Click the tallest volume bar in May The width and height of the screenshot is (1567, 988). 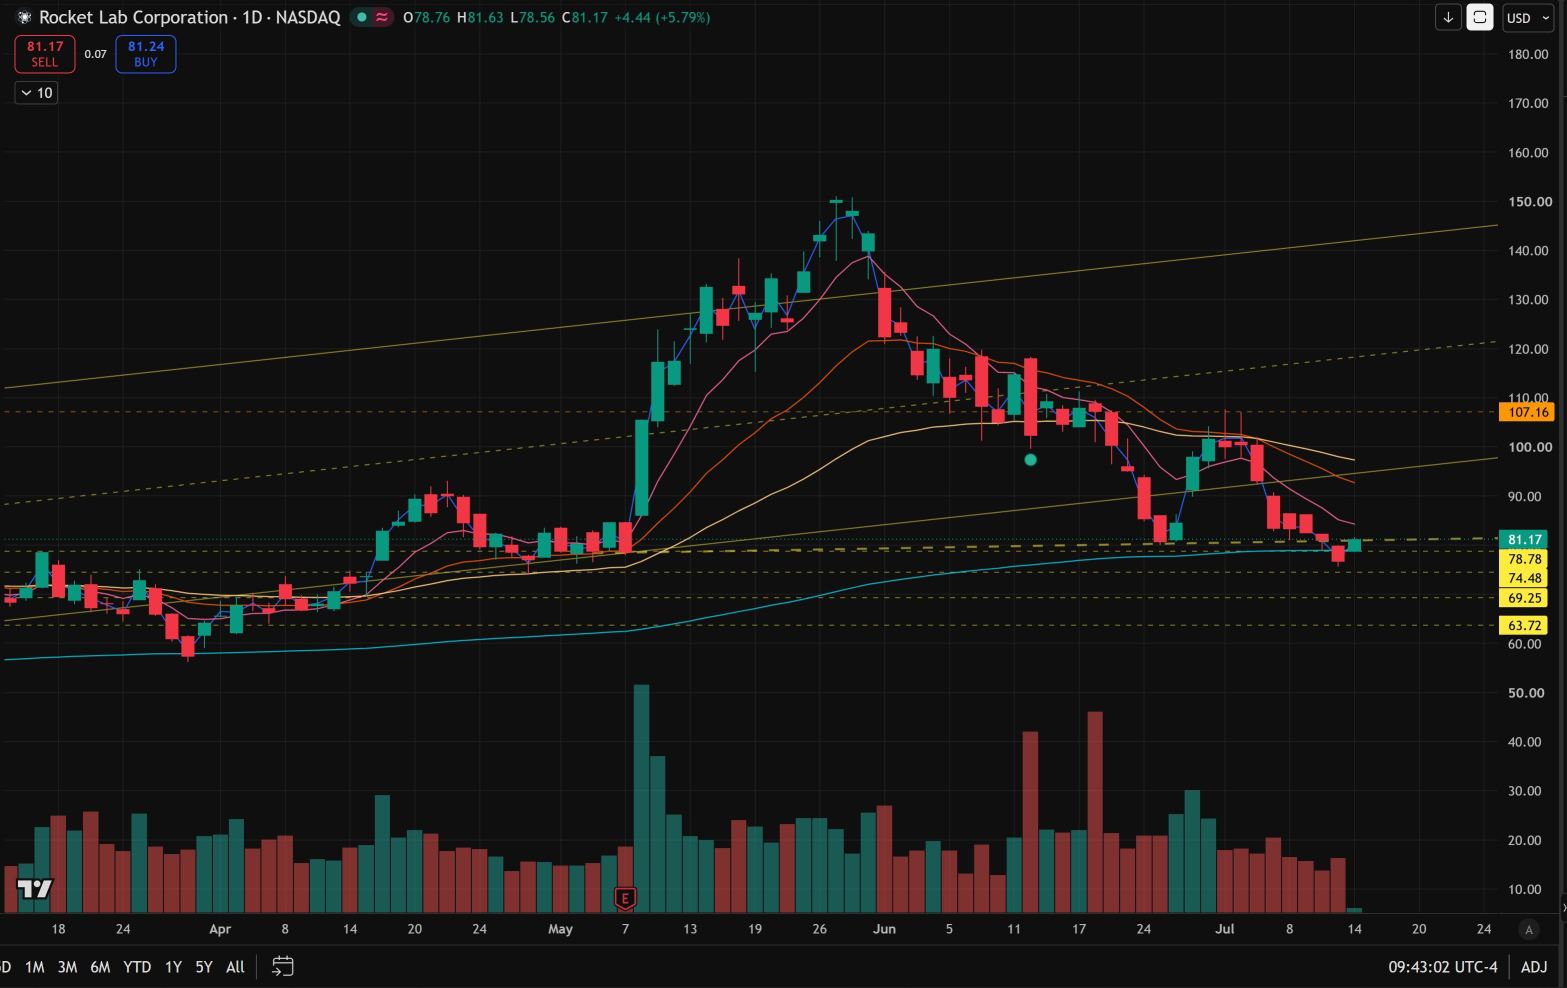(641, 798)
